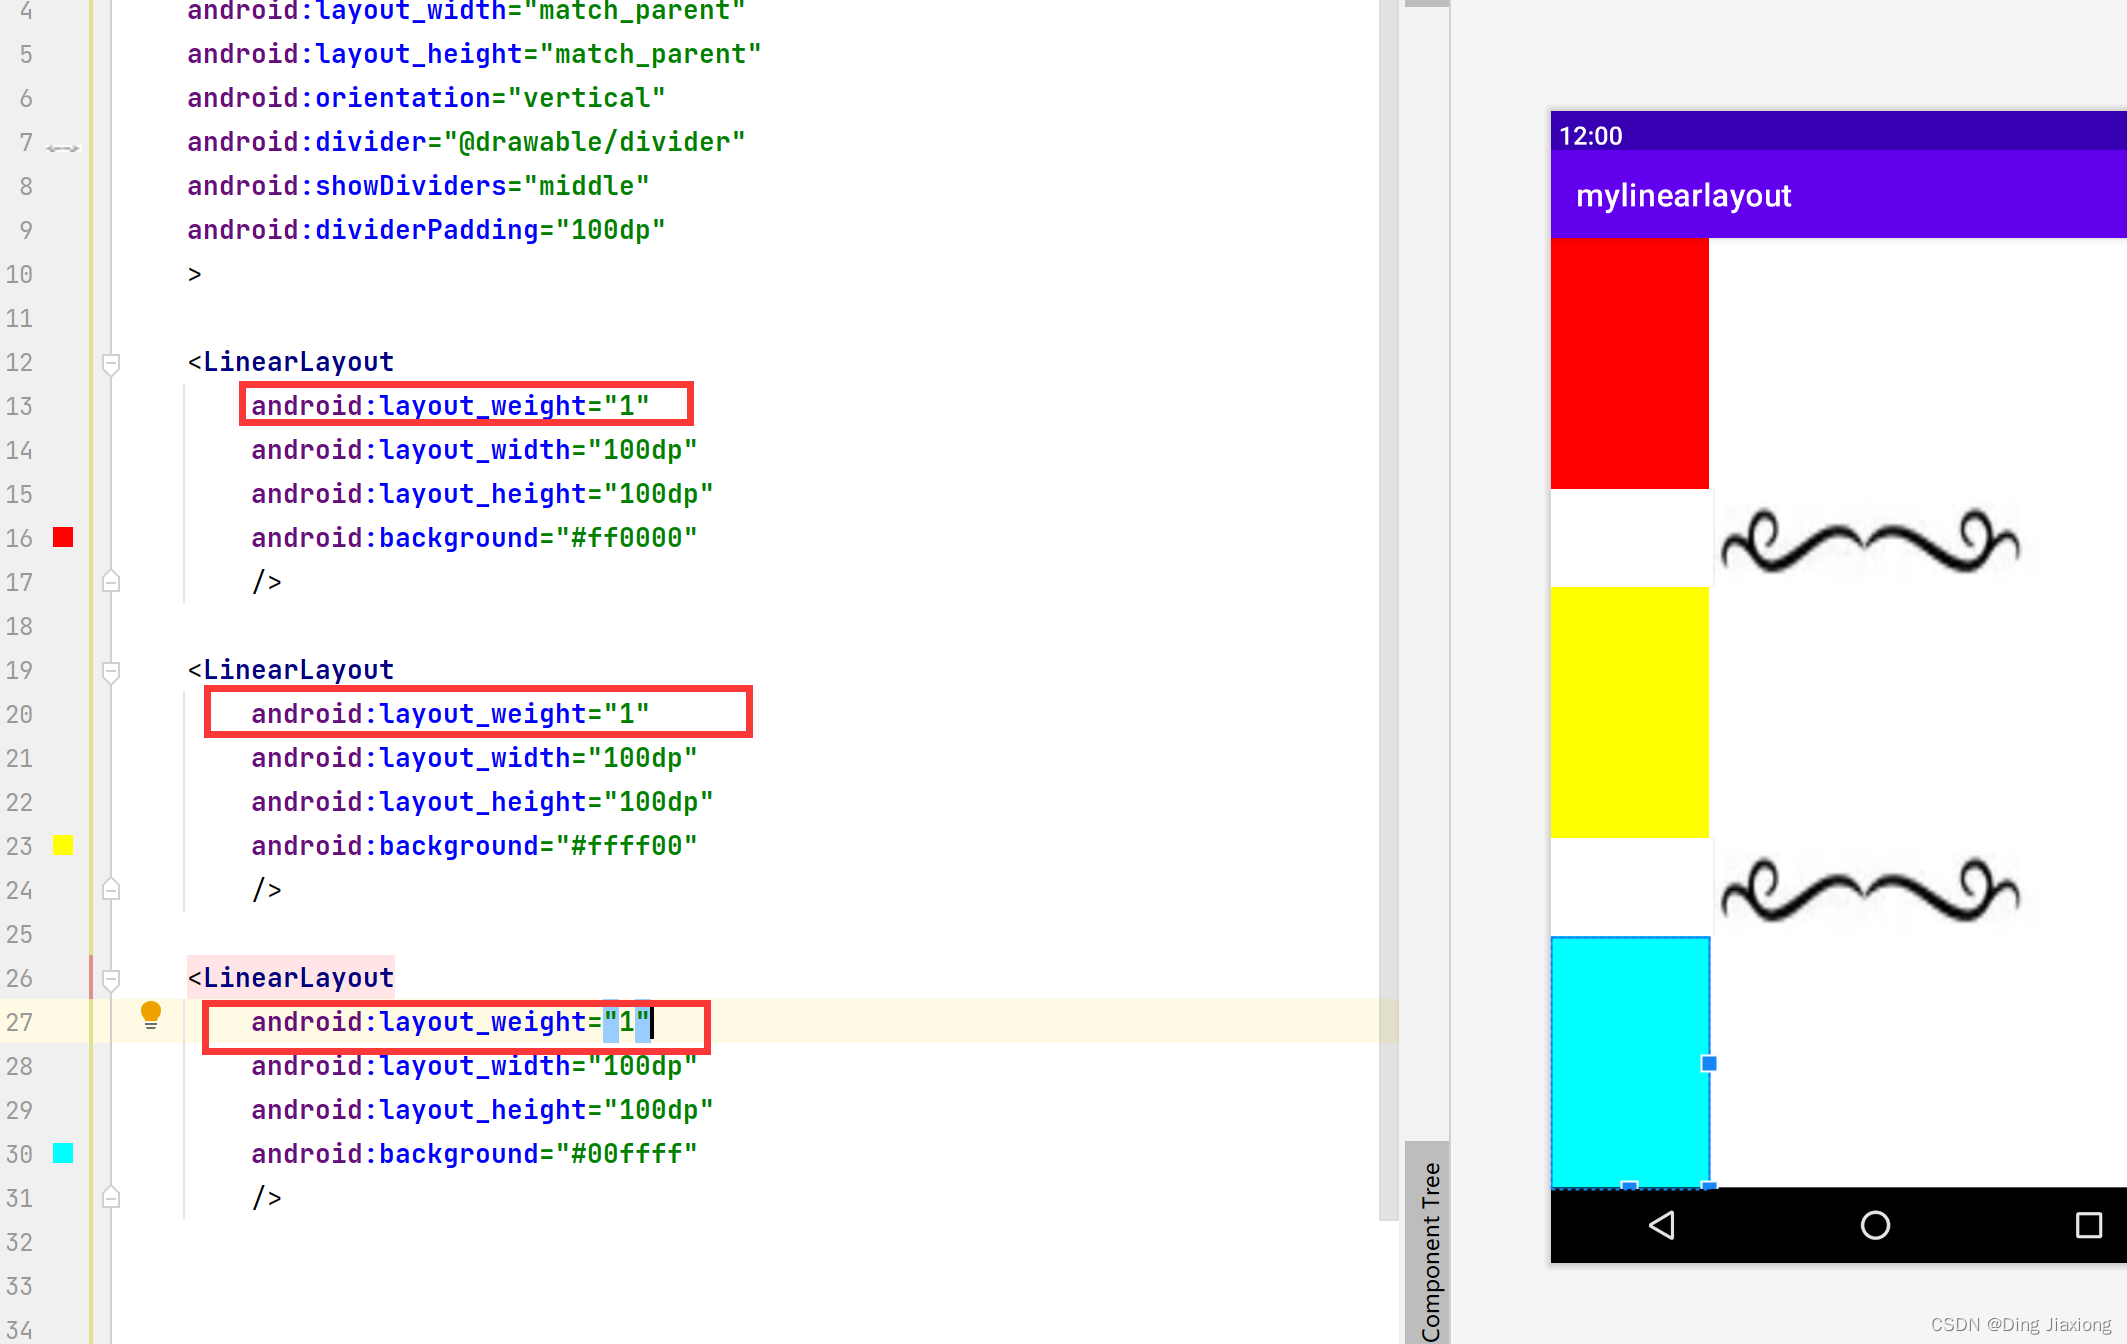The image size is (2127, 1344).
Task: Click layout_height="100dp" on line 22
Action: (x=482, y=802)
